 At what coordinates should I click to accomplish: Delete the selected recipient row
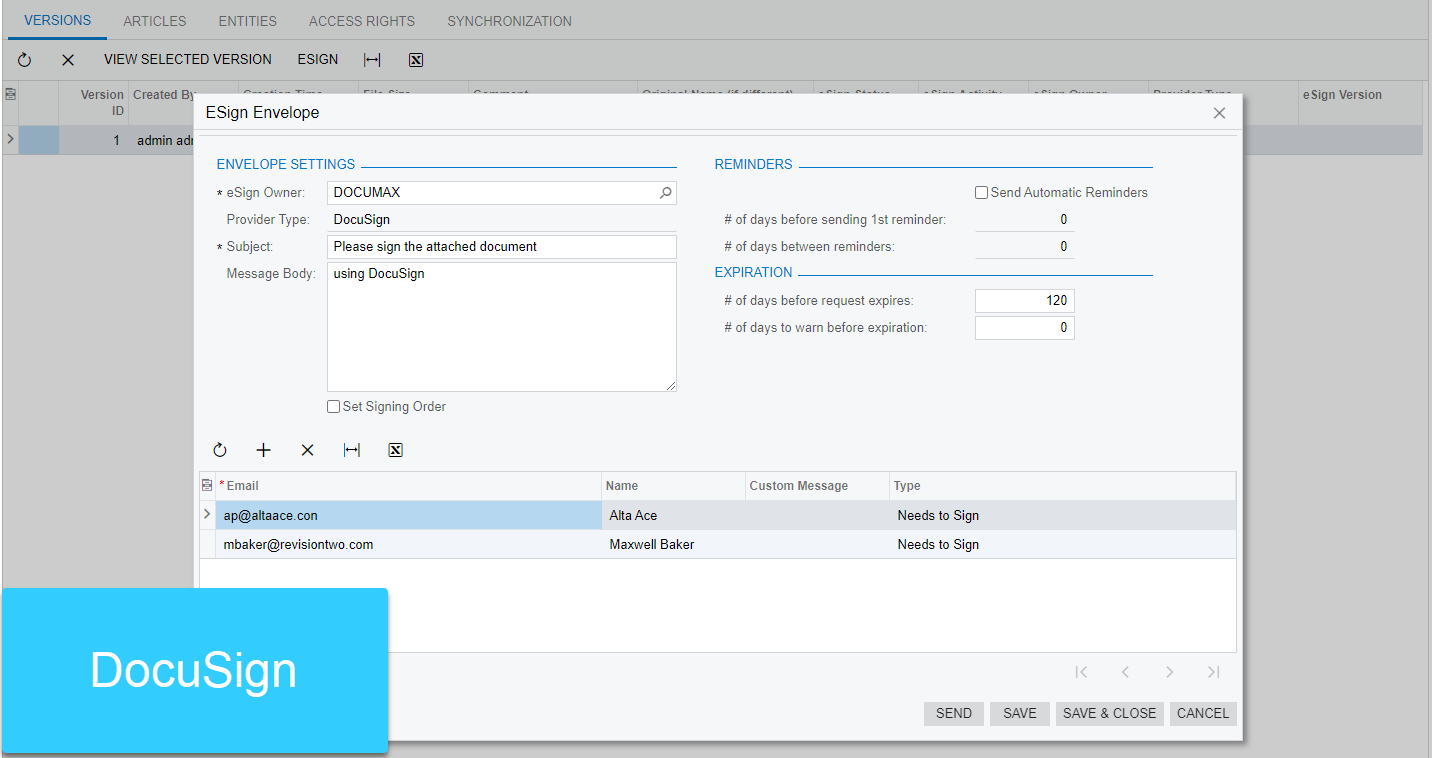308,451
